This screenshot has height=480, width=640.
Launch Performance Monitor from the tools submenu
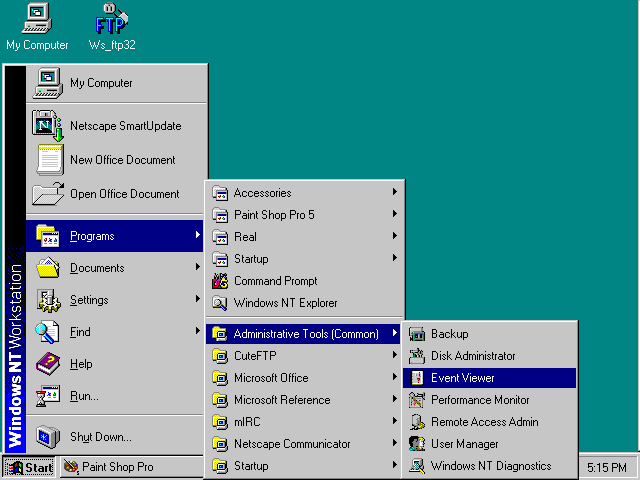pyautogui.click(x=489, y=400)
